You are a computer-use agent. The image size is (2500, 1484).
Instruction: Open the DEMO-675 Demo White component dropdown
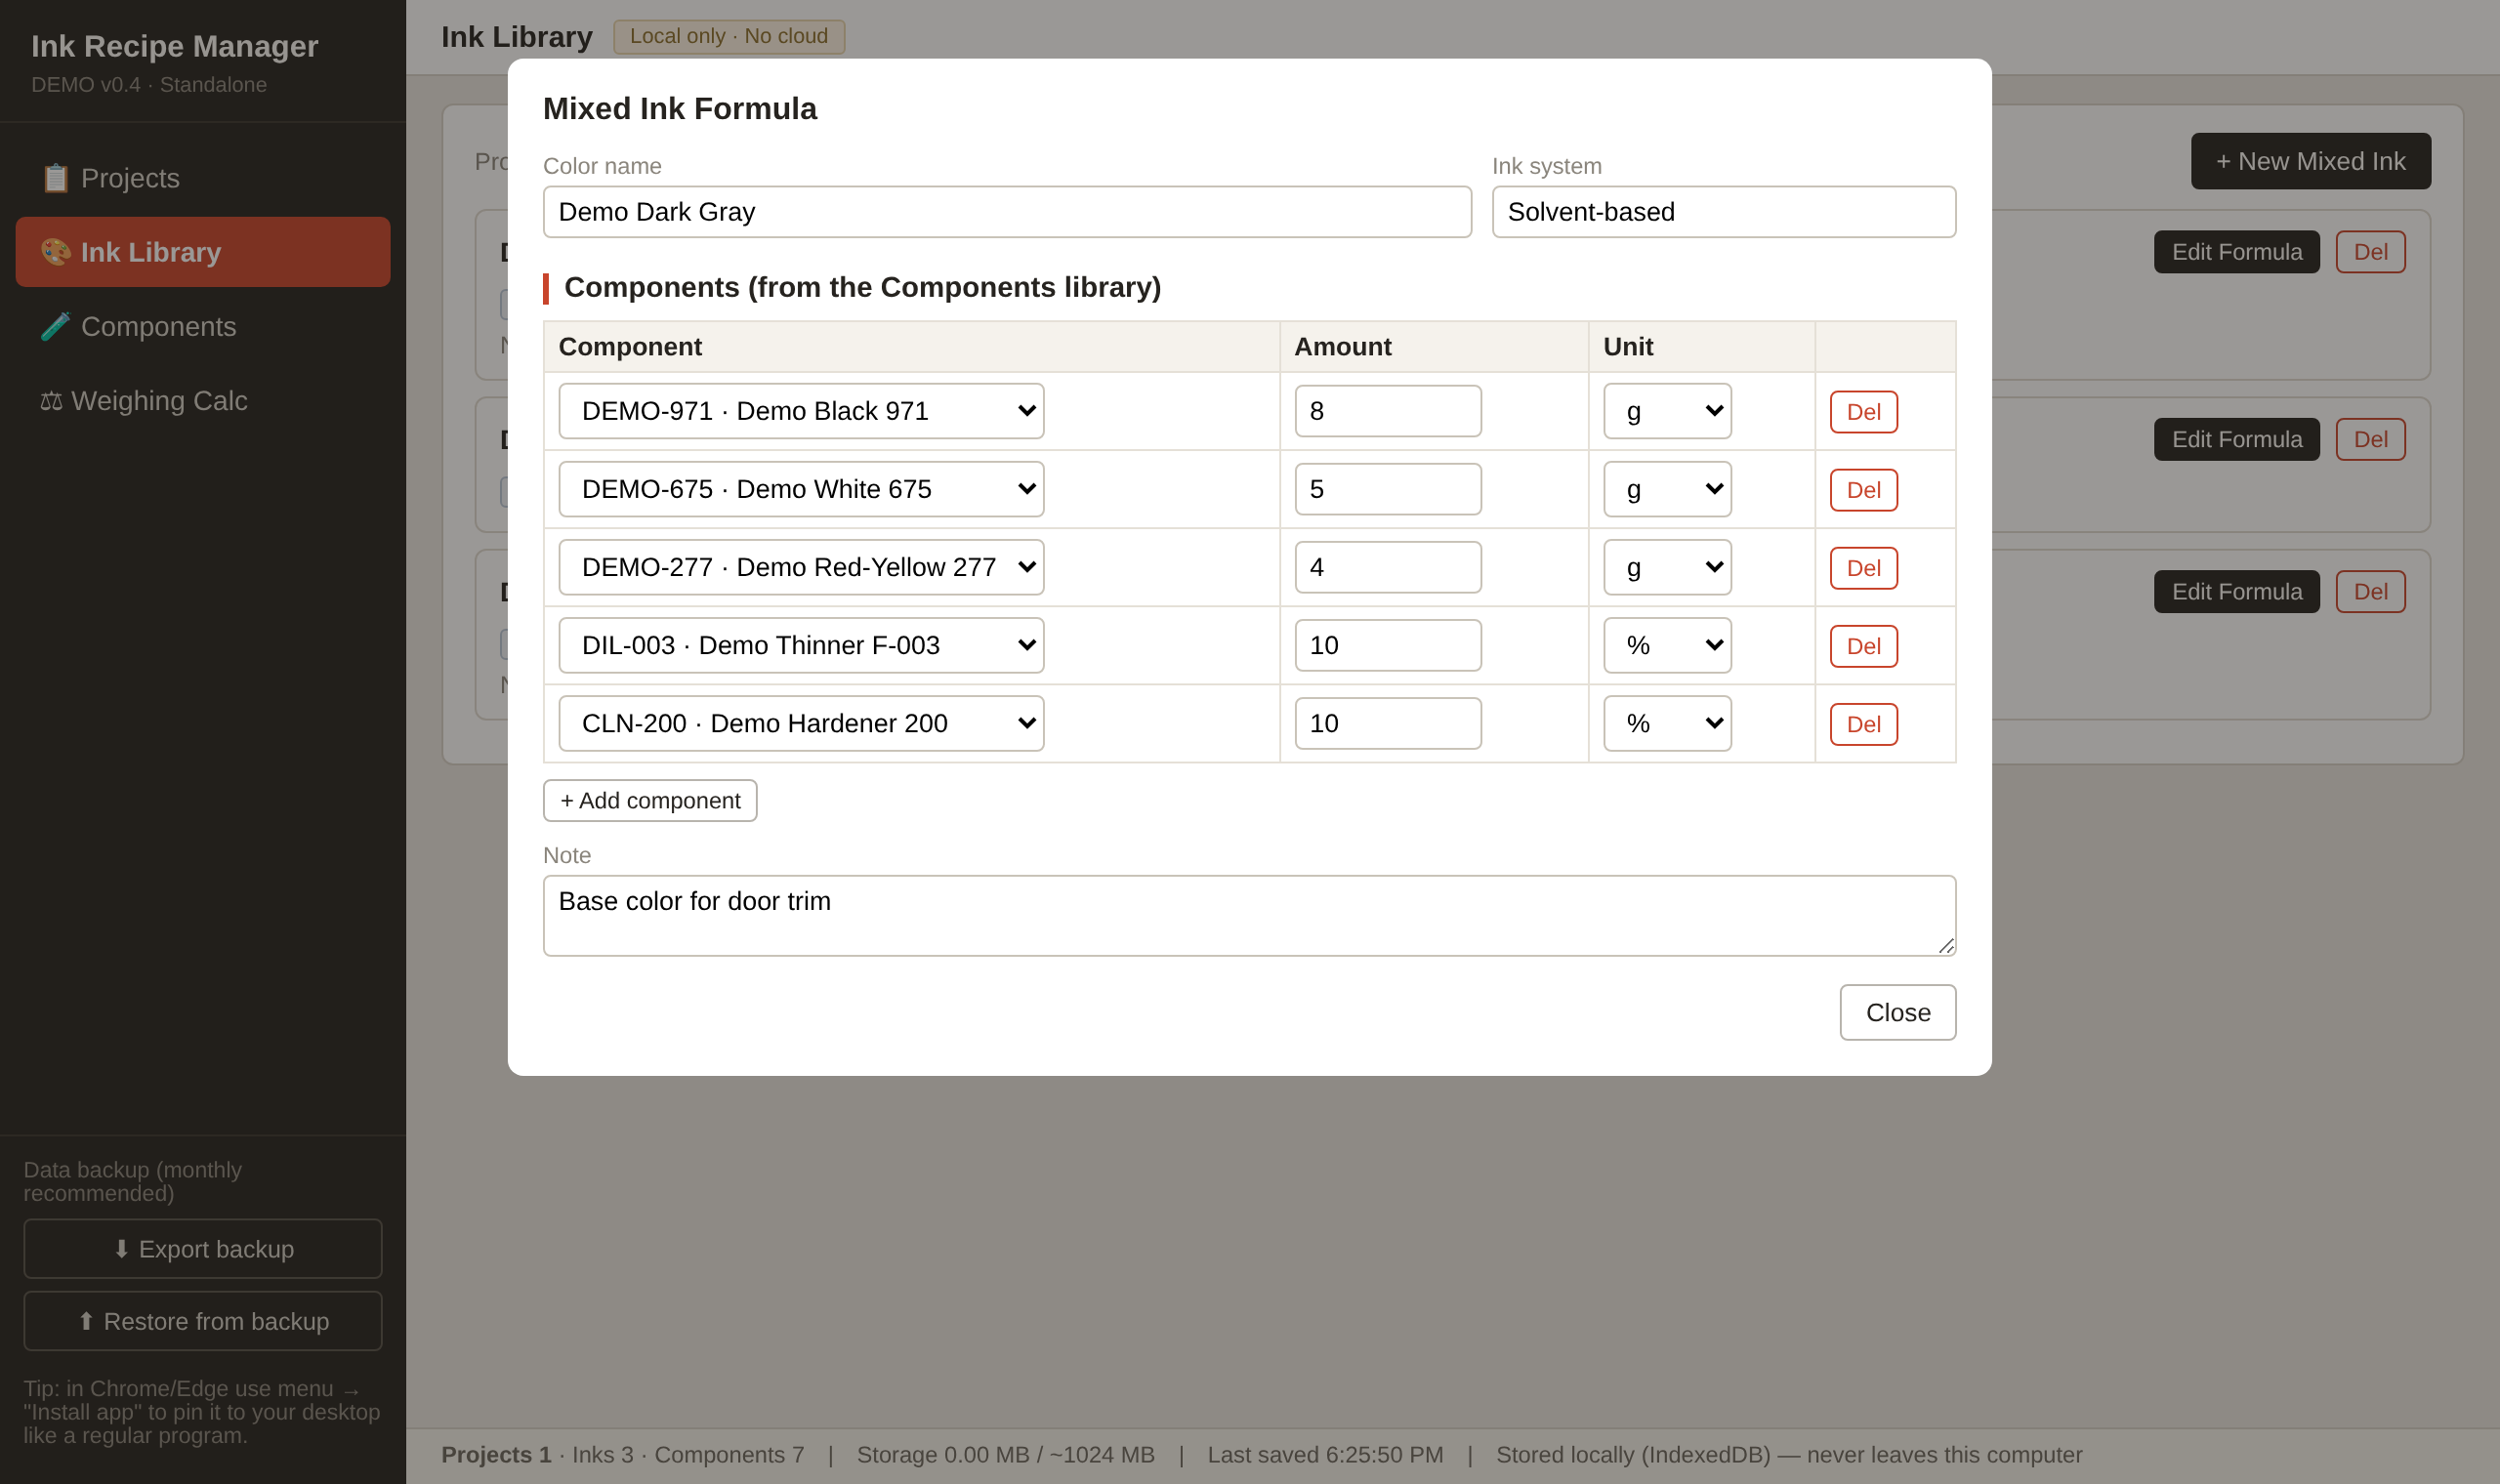(x=801, y=489)
